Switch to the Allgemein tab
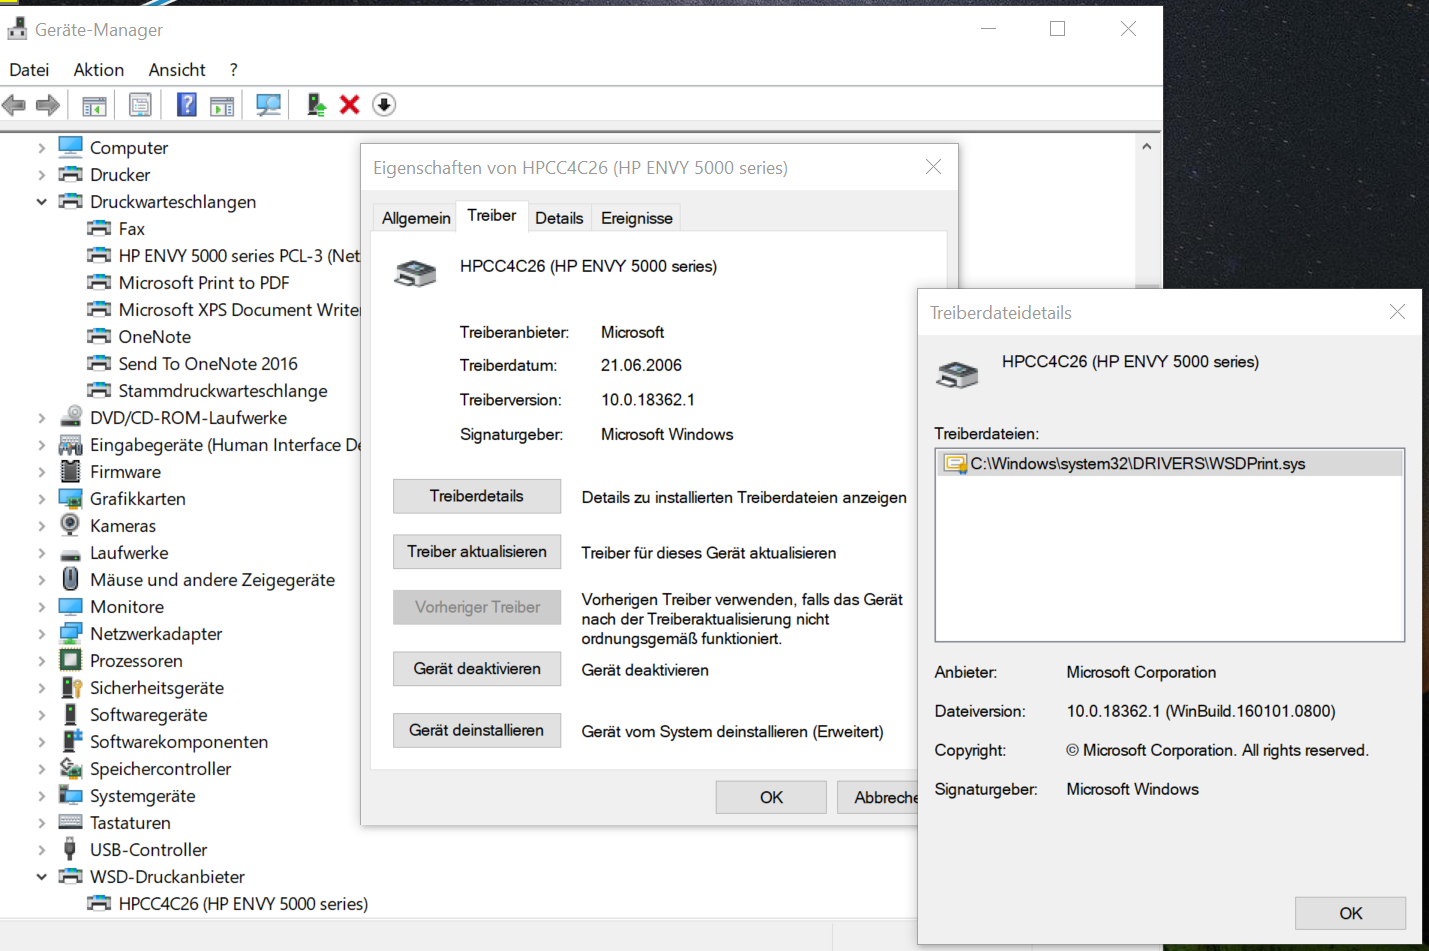Screen dimensions: 1429x951 (x=416, y=218)
